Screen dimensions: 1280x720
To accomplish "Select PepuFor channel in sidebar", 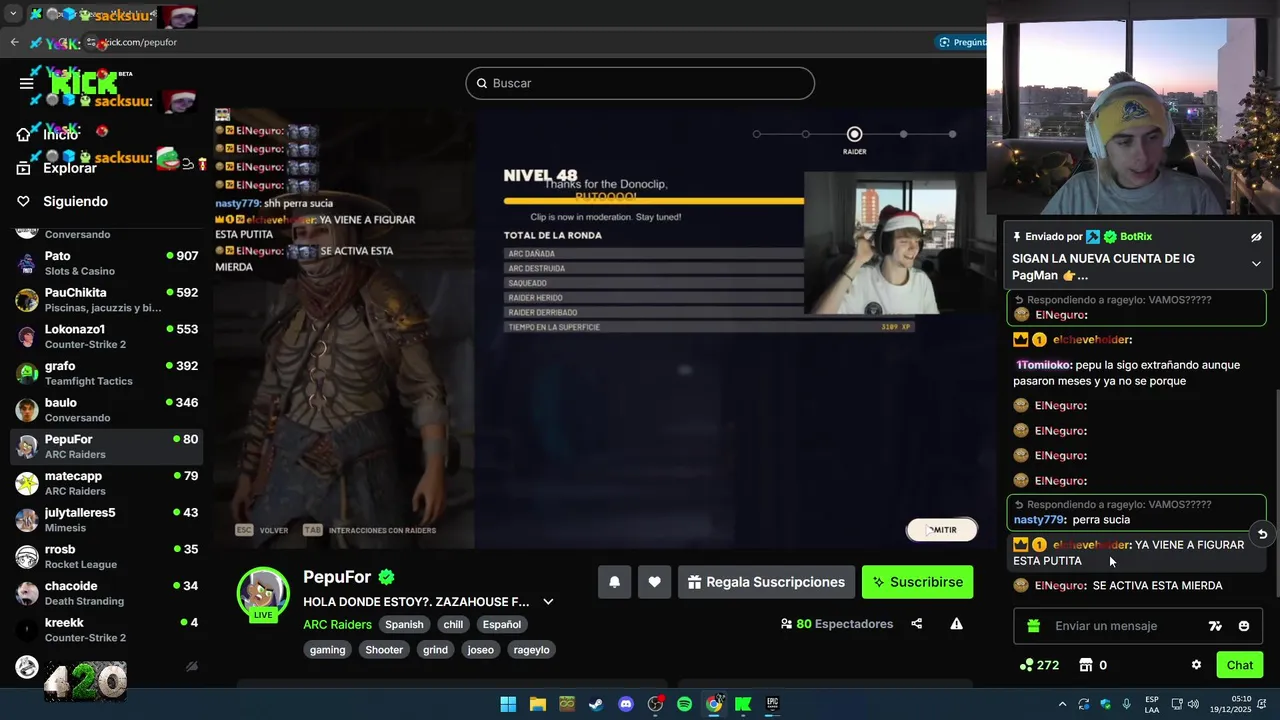I will (x=106, y=446).
